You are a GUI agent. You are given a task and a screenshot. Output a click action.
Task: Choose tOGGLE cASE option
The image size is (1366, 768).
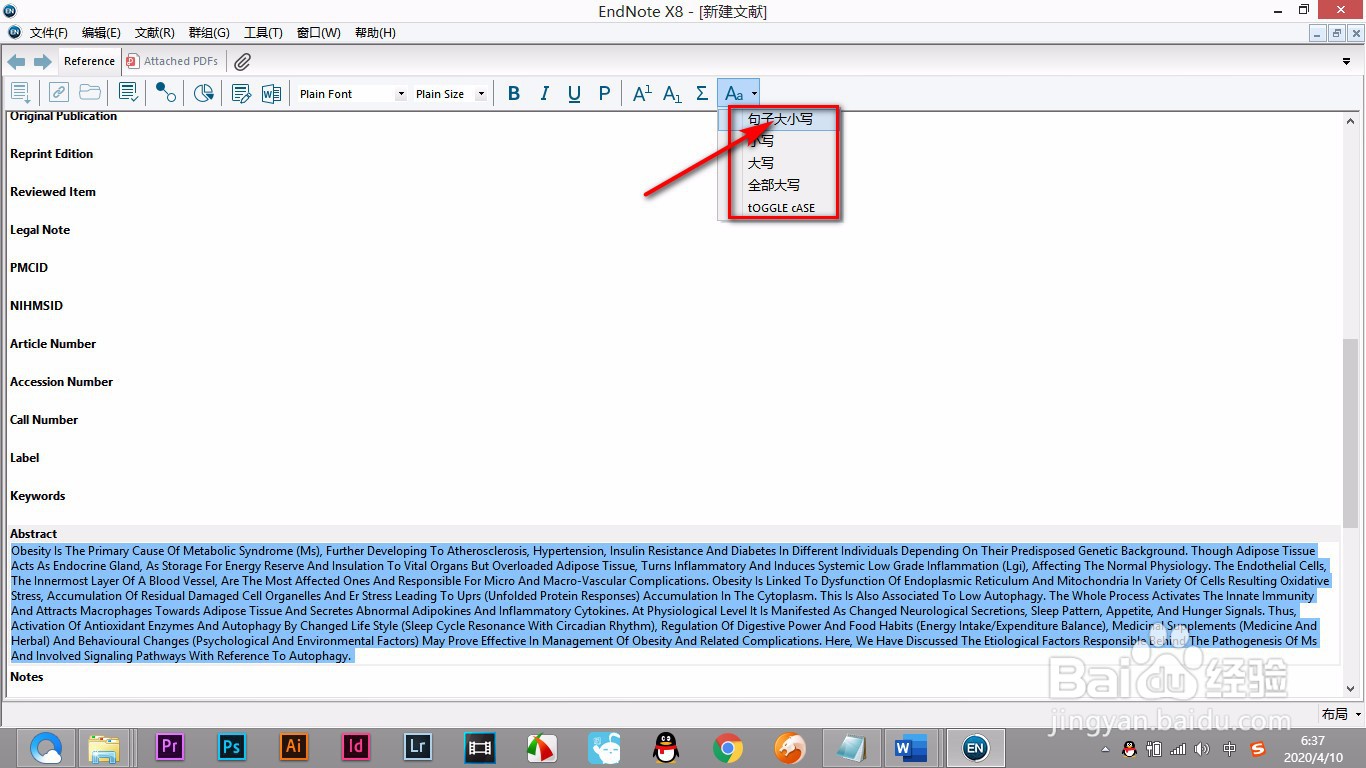click(781, 208)
